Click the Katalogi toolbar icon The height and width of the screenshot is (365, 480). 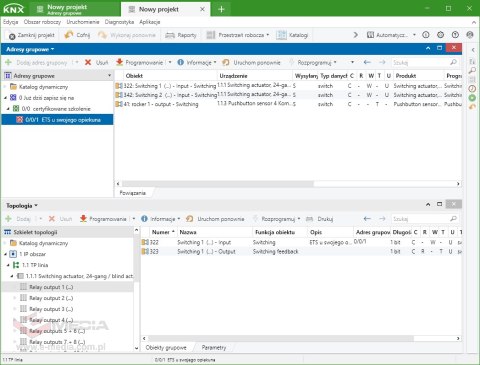click(x=281, y=35)
